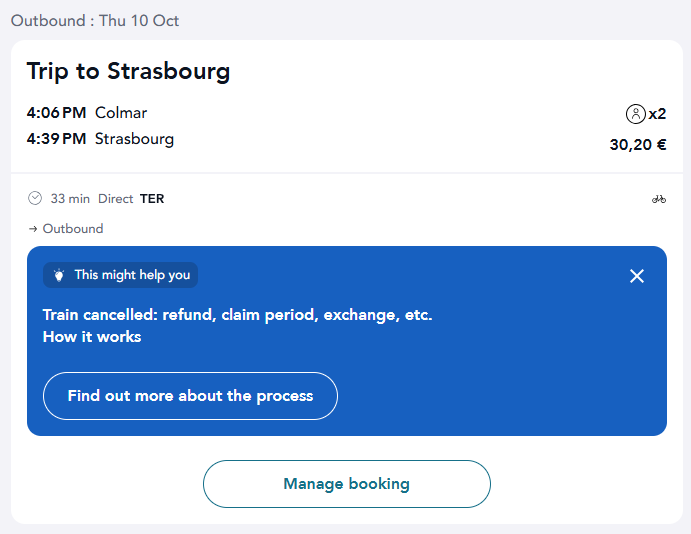Click the How it works text
This screenshot has width=691, height=534.
(x=92, y=337)
